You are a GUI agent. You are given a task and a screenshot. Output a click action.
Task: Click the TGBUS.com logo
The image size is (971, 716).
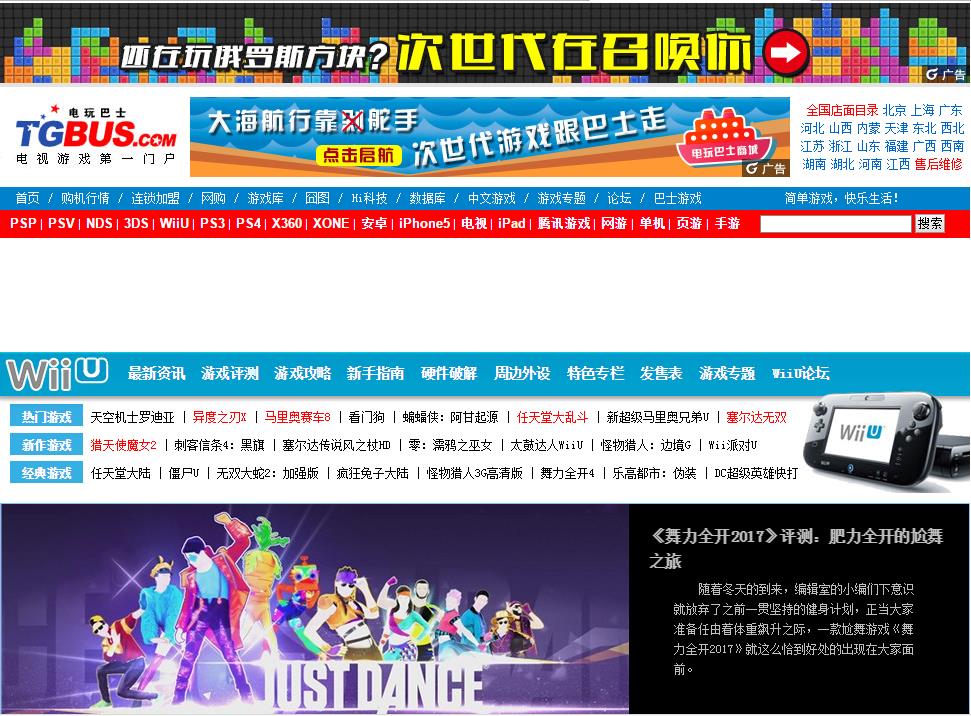pyautogui.click(x=96, y=136)
